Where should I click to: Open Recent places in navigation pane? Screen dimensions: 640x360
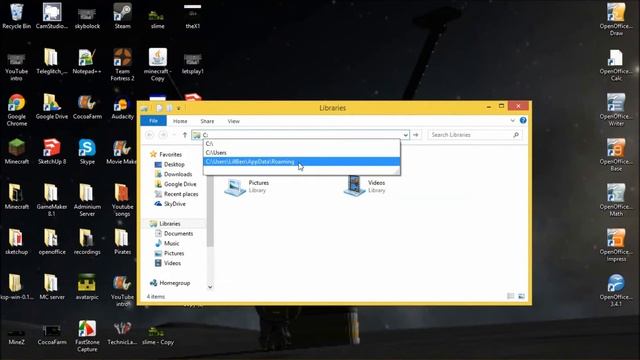click(x=176, y=194)
